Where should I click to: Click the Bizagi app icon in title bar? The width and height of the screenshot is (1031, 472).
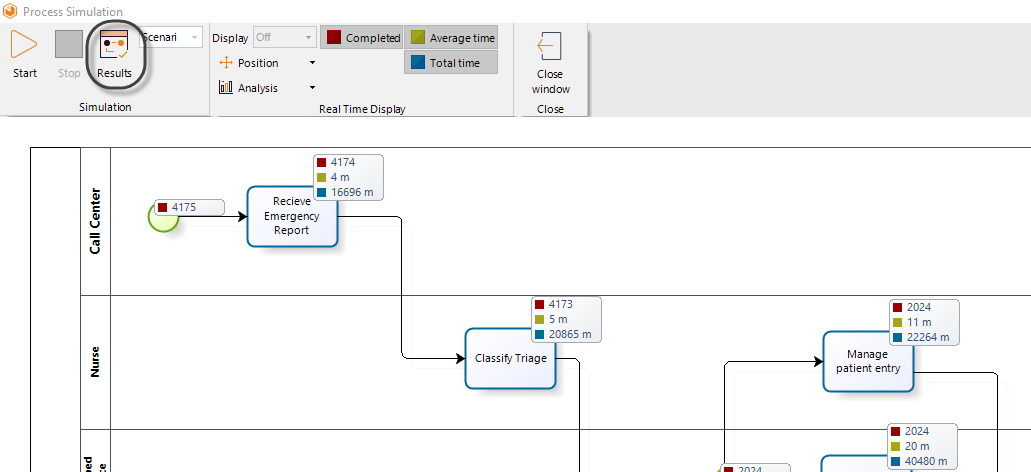[10, 11]
